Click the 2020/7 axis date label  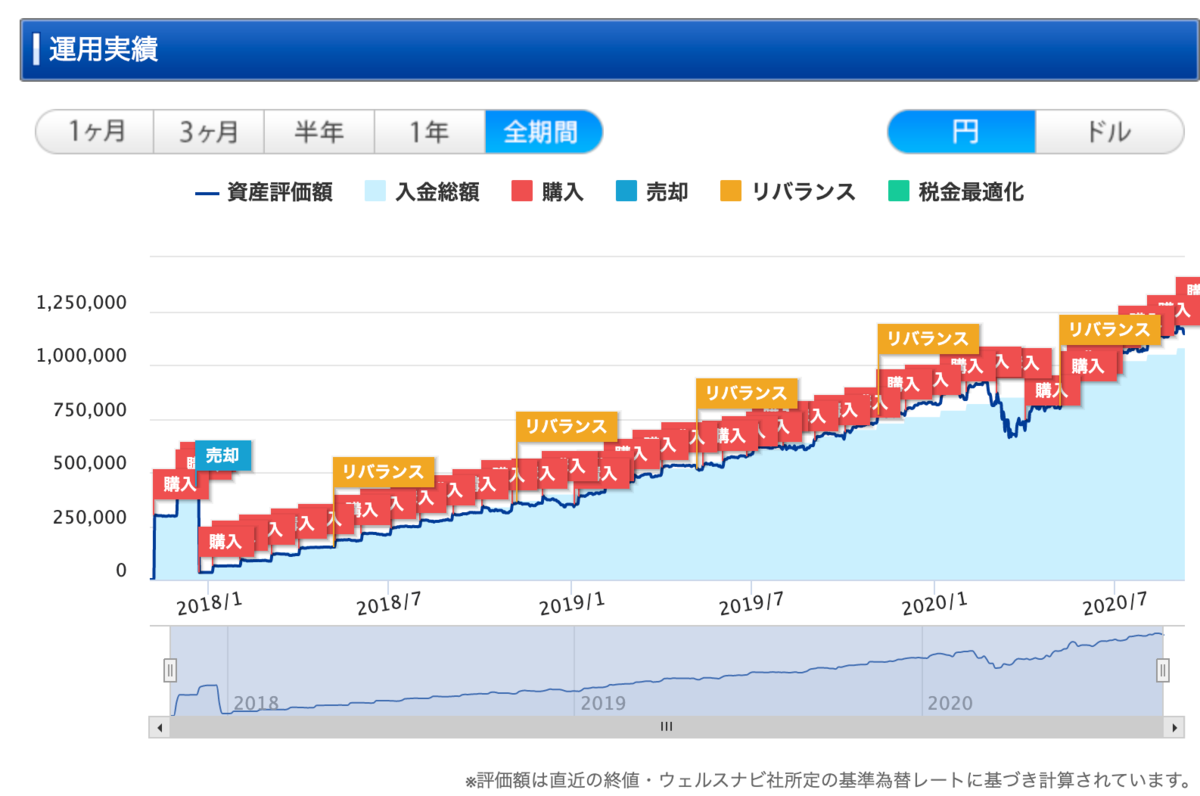pos(1115,604)
